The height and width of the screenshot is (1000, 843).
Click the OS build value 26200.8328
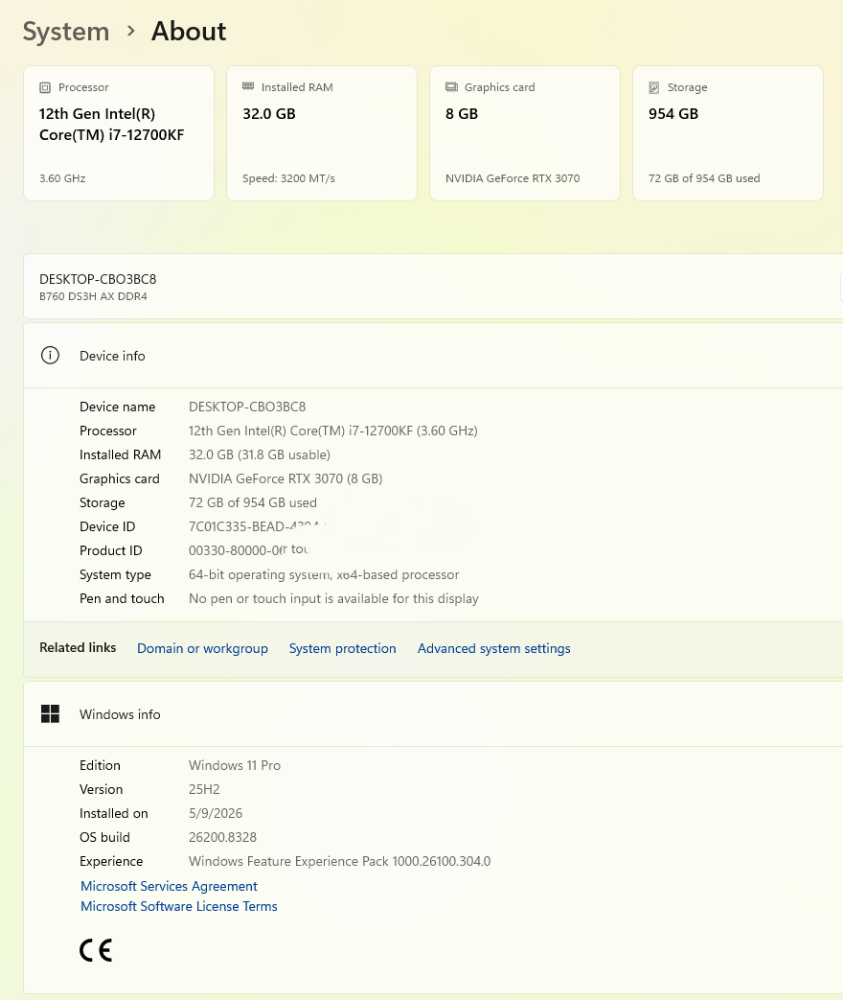pyautogui.click(x=222, y=837)
